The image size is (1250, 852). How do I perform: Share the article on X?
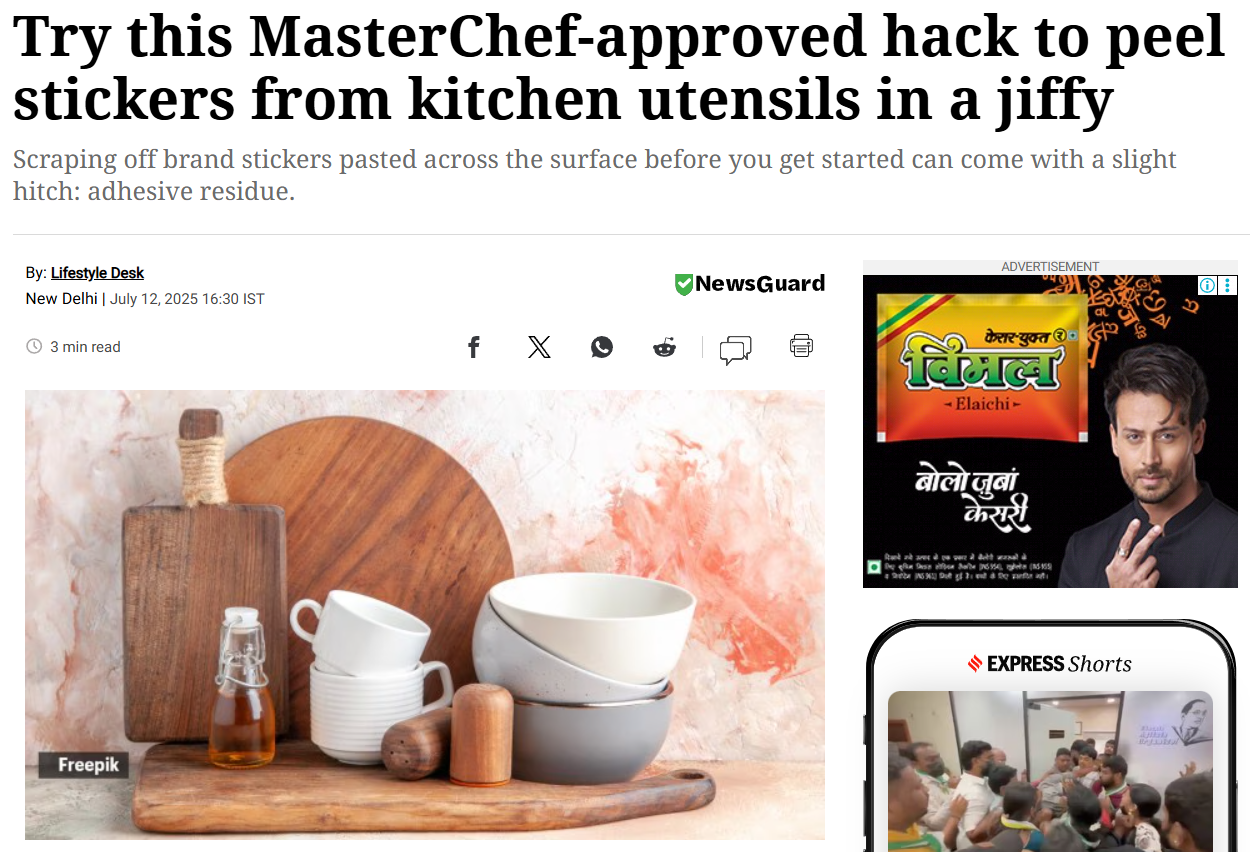click(x=539, y=347)
